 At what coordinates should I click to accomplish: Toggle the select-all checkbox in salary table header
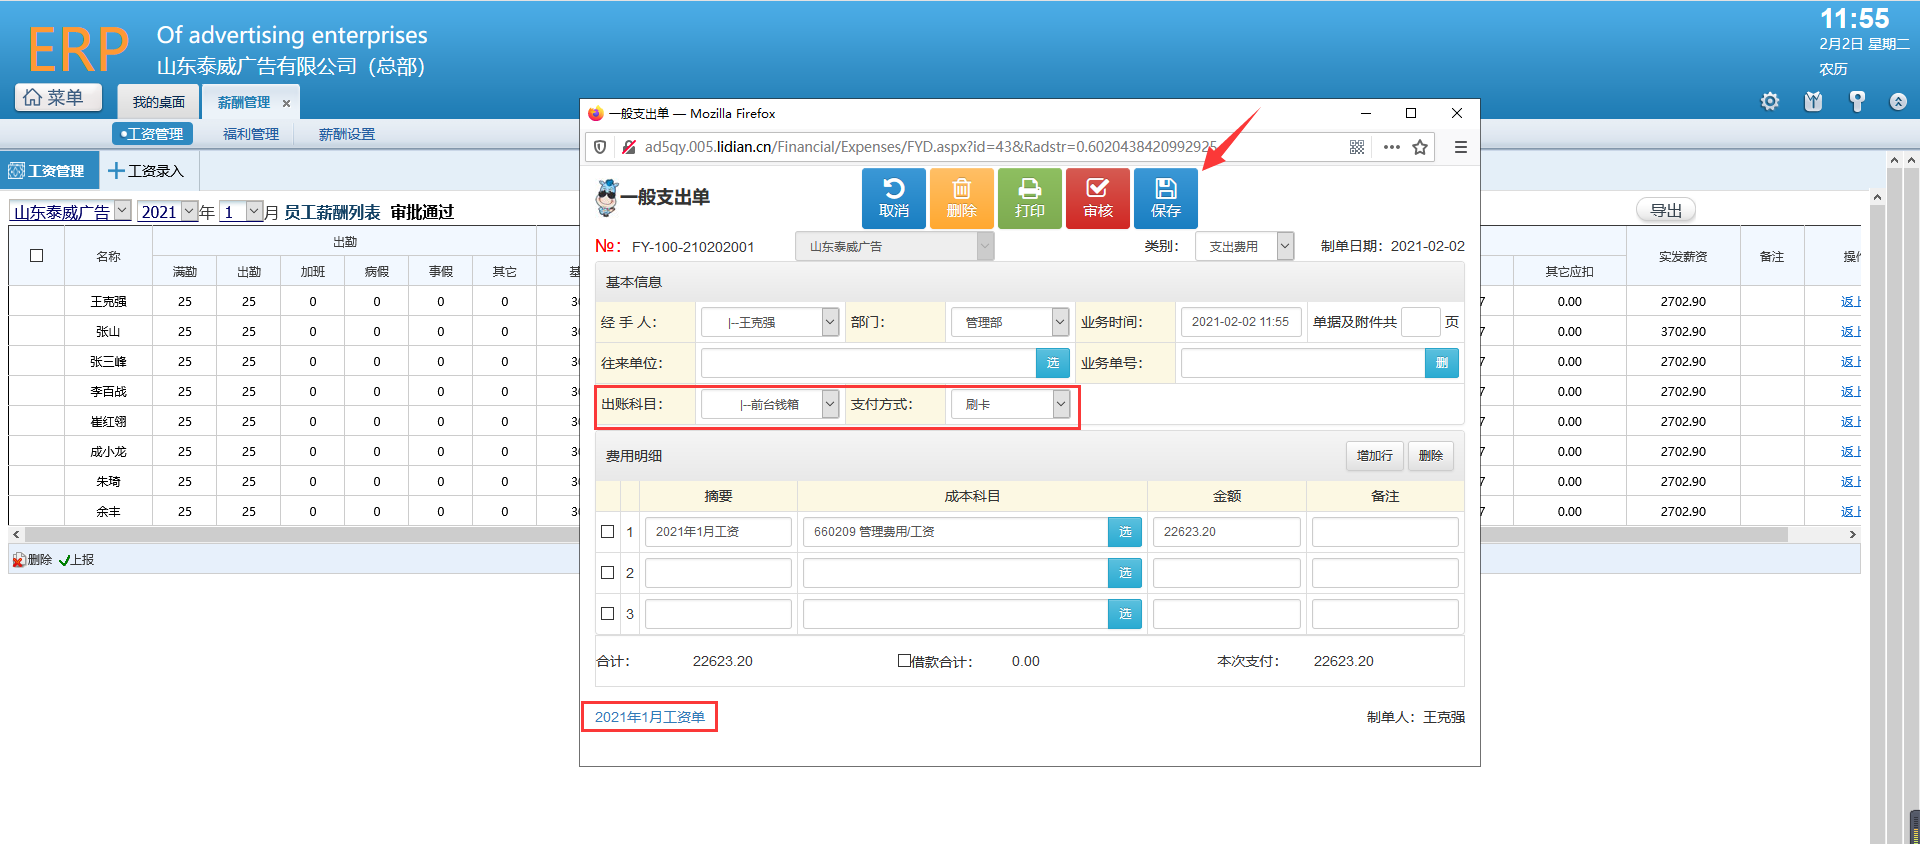(37, 256)
